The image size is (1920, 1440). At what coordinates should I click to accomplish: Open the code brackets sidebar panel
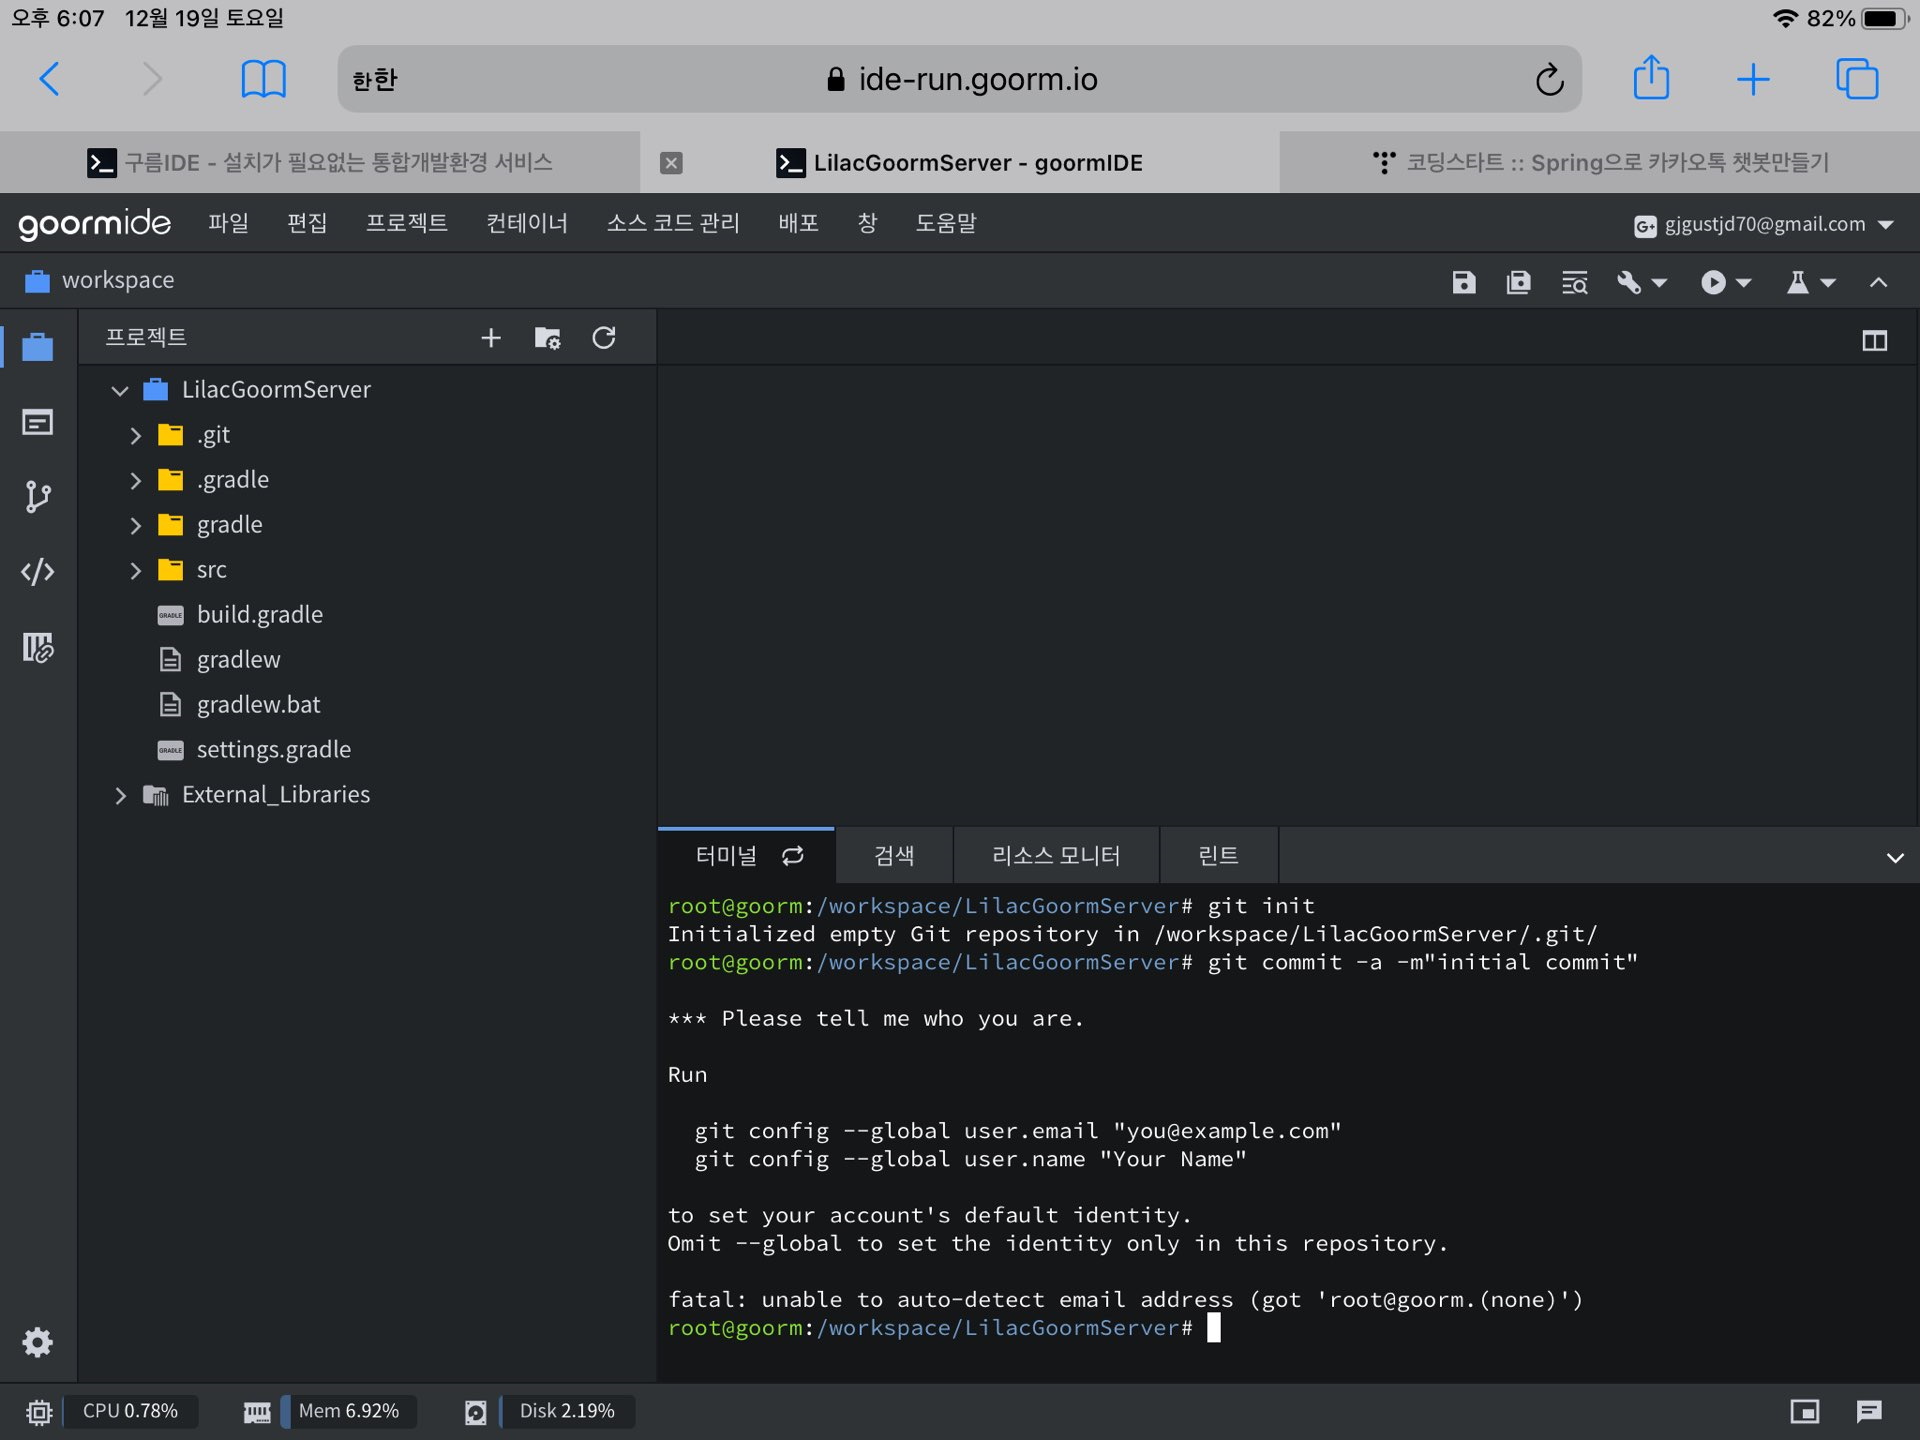pyautogui.click(x=38, y=572)
